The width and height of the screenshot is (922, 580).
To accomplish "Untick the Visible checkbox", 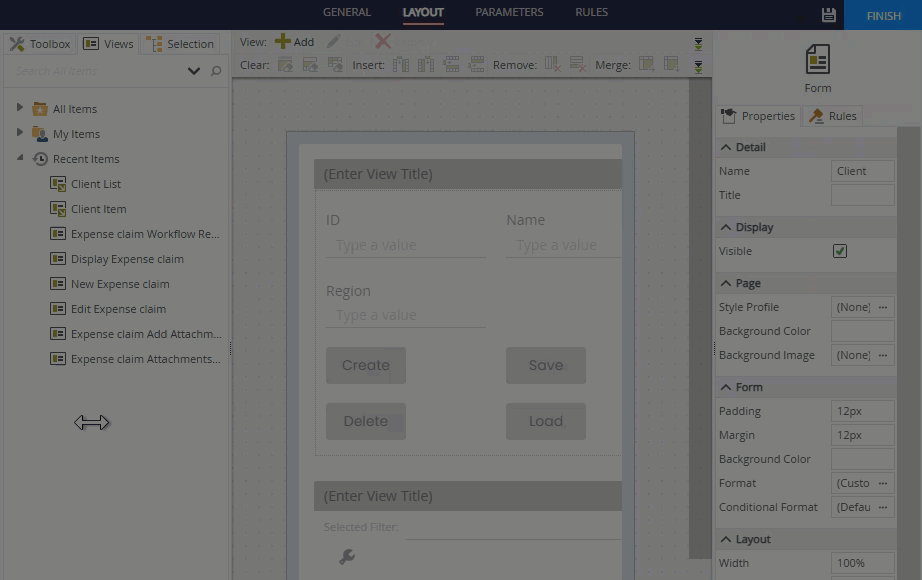I will (840, 251).
